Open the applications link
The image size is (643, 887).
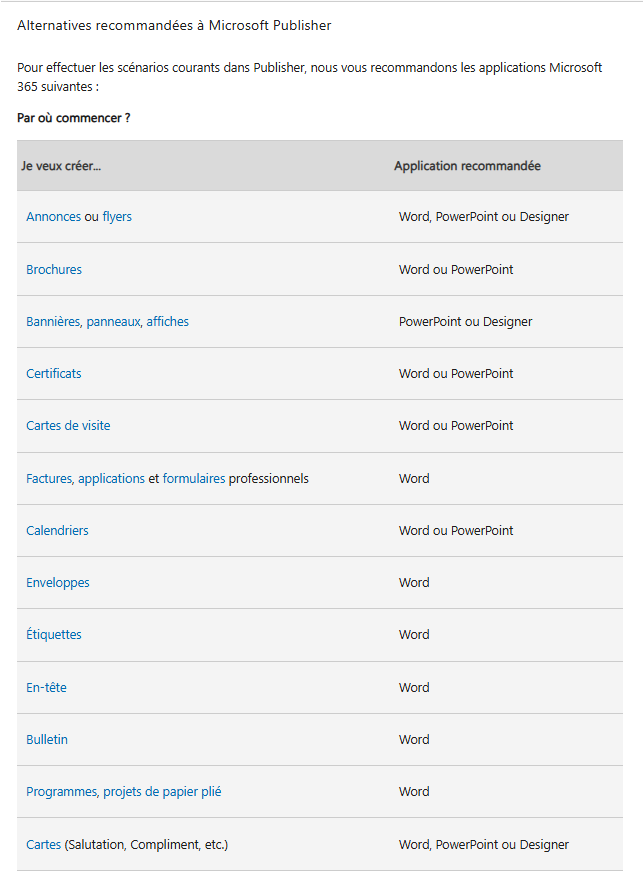(x=111, y=479)
